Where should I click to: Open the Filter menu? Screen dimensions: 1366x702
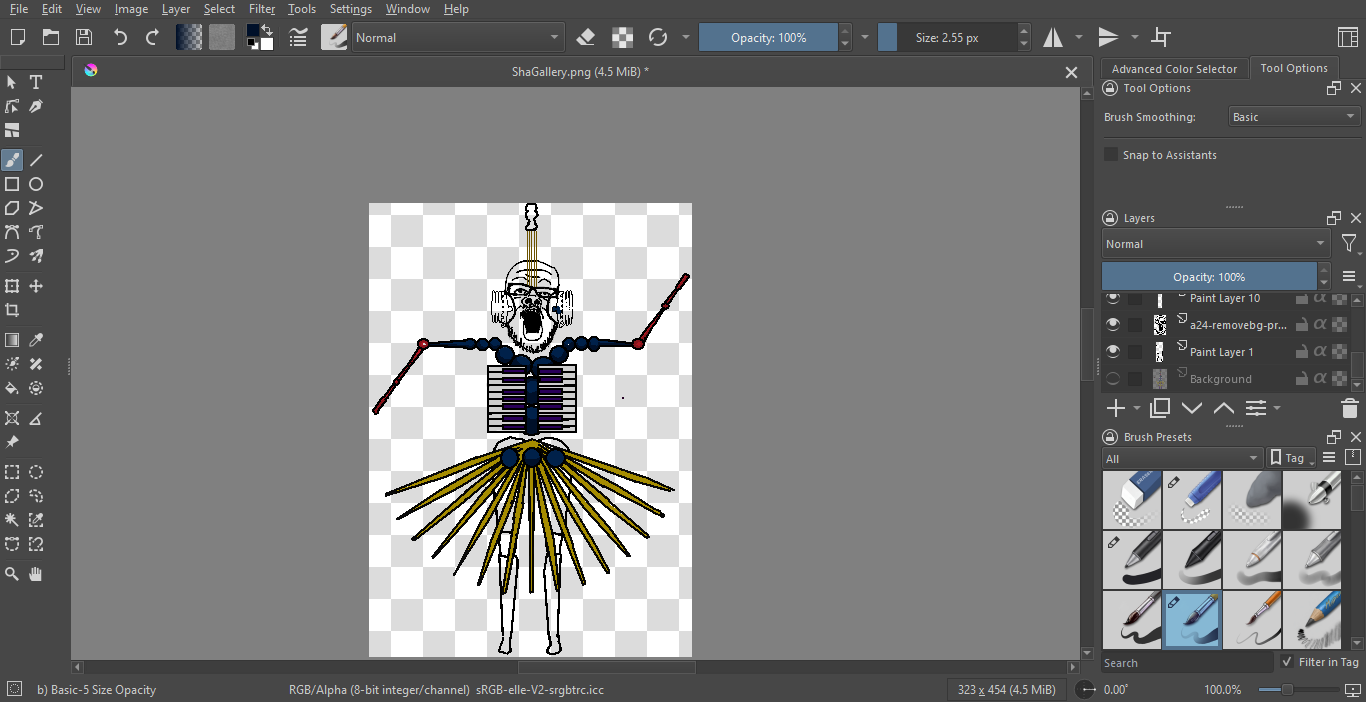pyautogui.click(x=262, y=9)
